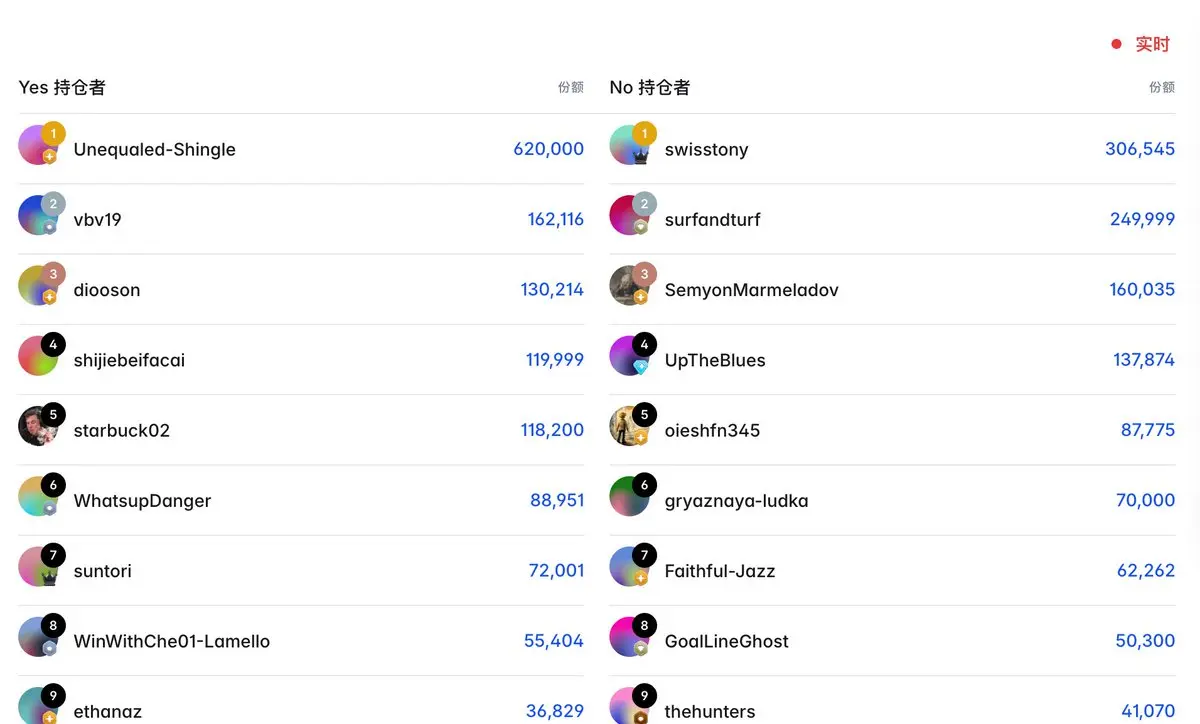Click 份额 column header in Yes table
Viewport: 1200px width, 724px height.
(571, 87)
